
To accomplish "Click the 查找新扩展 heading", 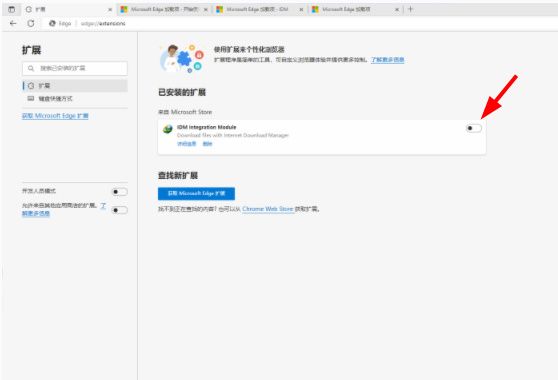I will [x=178, y=175].
